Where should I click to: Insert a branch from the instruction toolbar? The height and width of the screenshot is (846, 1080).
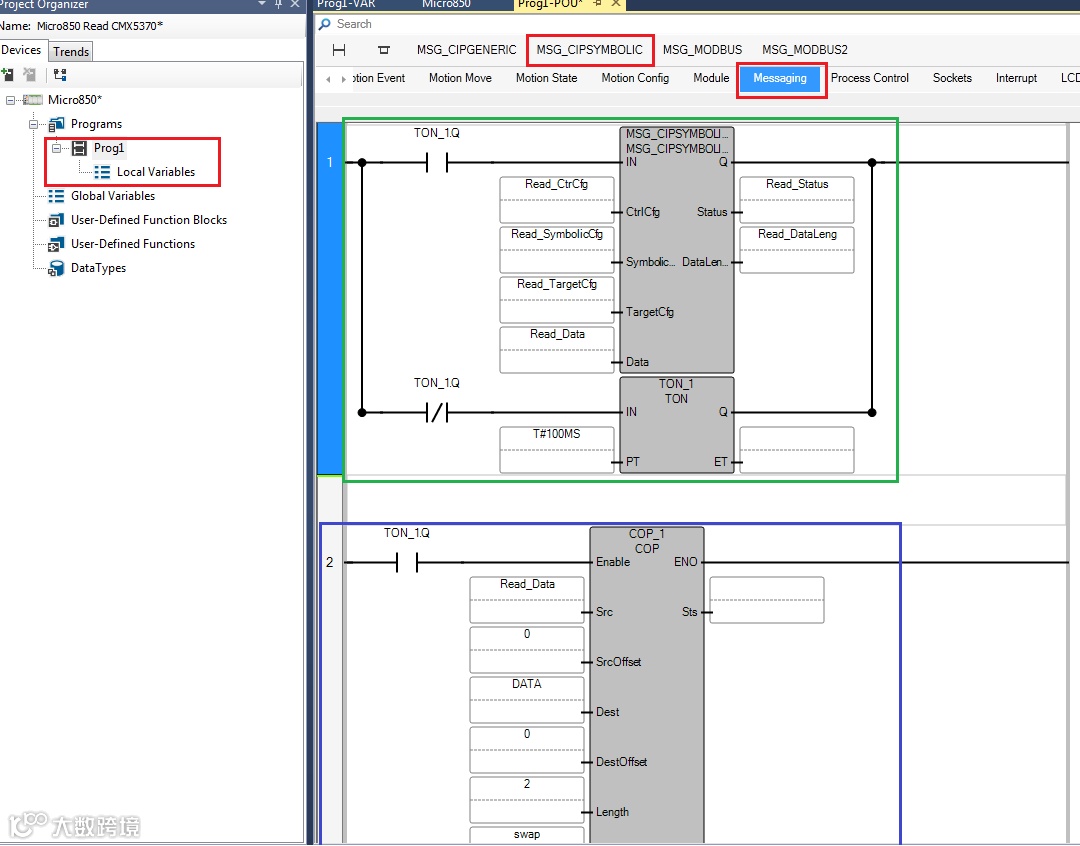[x=384, y=50]
